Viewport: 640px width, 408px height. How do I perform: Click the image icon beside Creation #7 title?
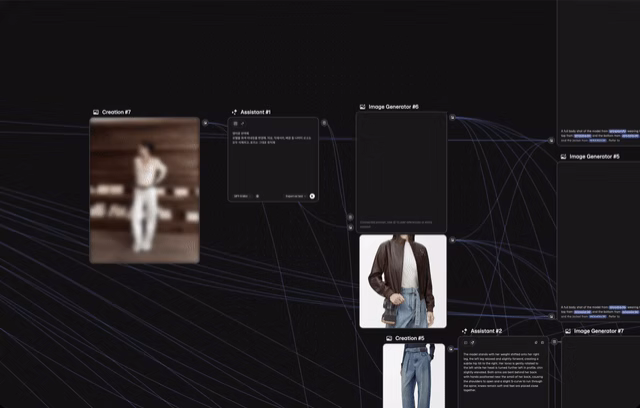(96, 112)
